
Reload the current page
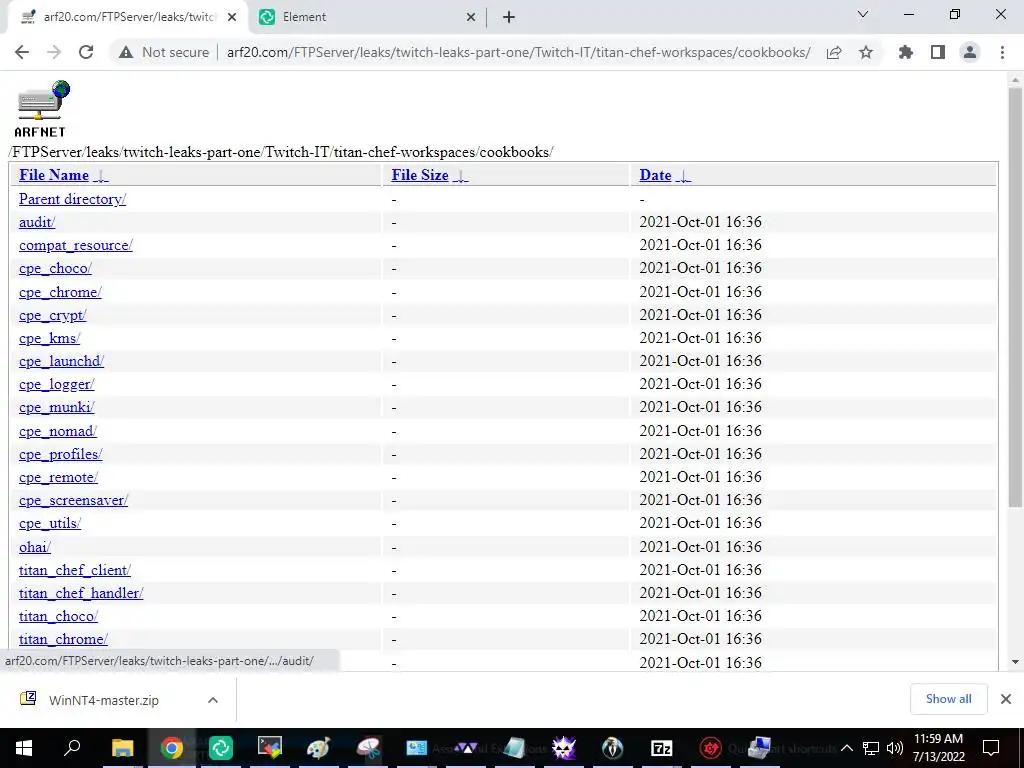pos(86,52)
